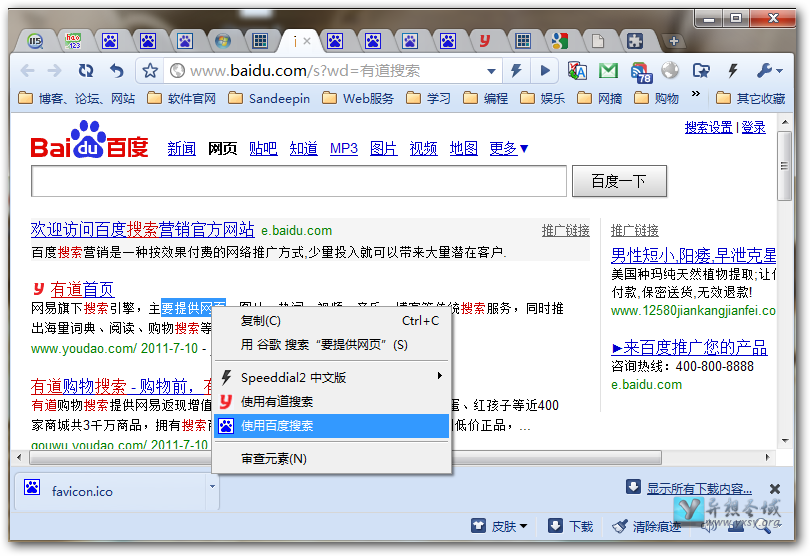Click the bookmark star icon
The height and width of the screenshot is (556, 810).
pyautogui.click(x=150, y=71)
